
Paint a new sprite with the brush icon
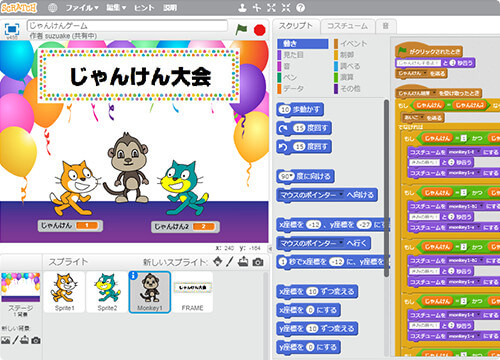pos(229,262)
